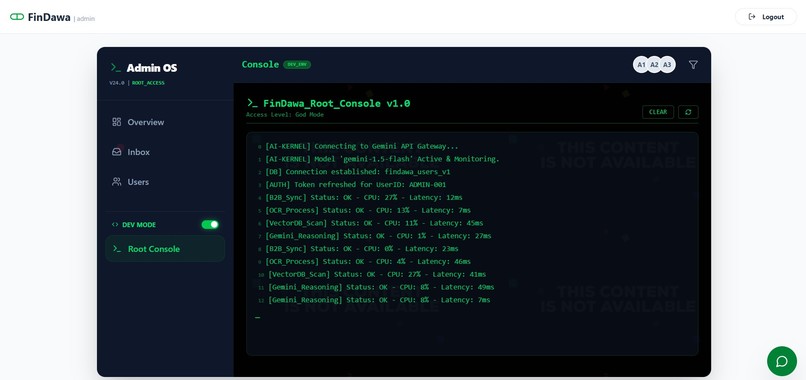Select the Root Console menu item

pyautogui.click(x=165, y=249)
